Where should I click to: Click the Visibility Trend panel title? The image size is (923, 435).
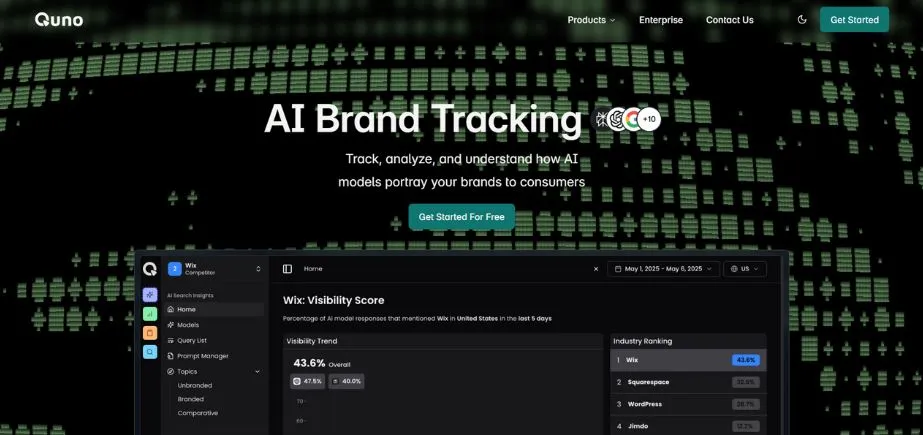pyautogui.click(x=311, y=341)
